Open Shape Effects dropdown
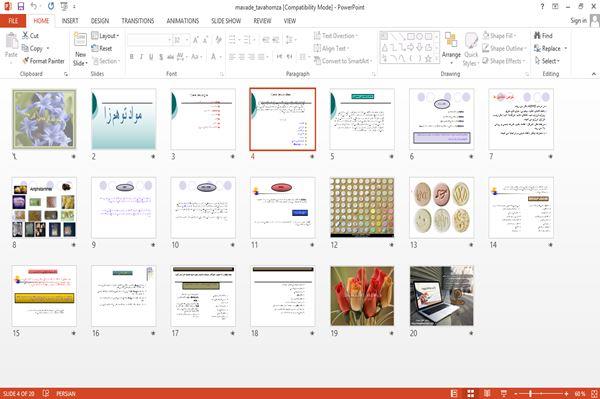Viewport: 600px width, 399px height. click(504, 61)
